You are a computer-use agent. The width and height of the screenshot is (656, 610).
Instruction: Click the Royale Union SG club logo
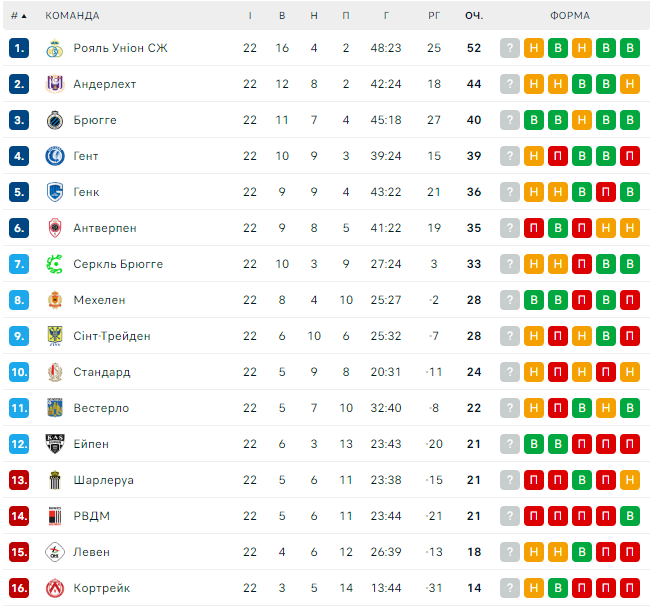point(55,48)
